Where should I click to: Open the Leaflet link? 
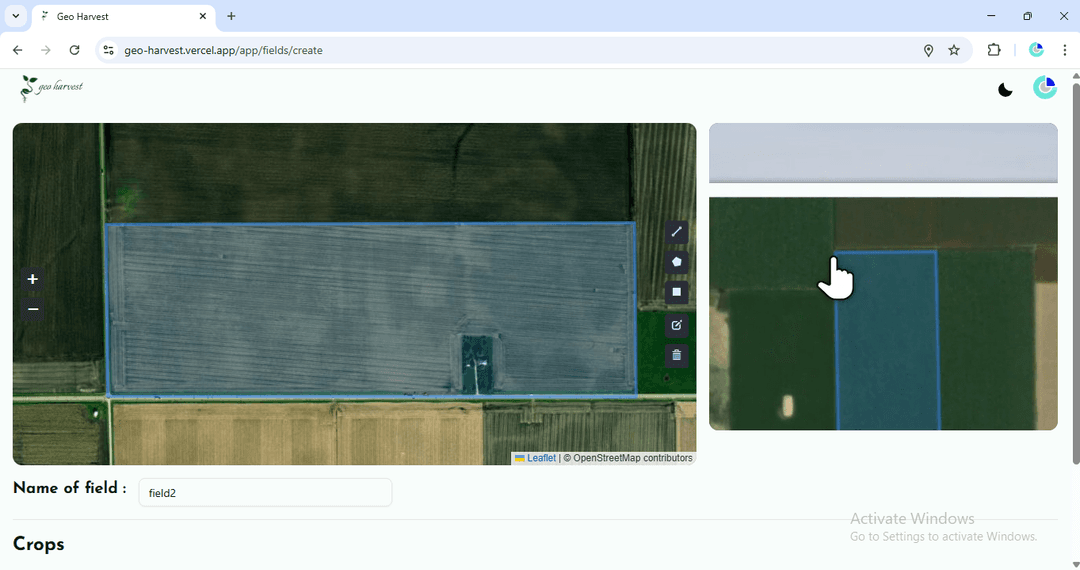click(541, 458)
